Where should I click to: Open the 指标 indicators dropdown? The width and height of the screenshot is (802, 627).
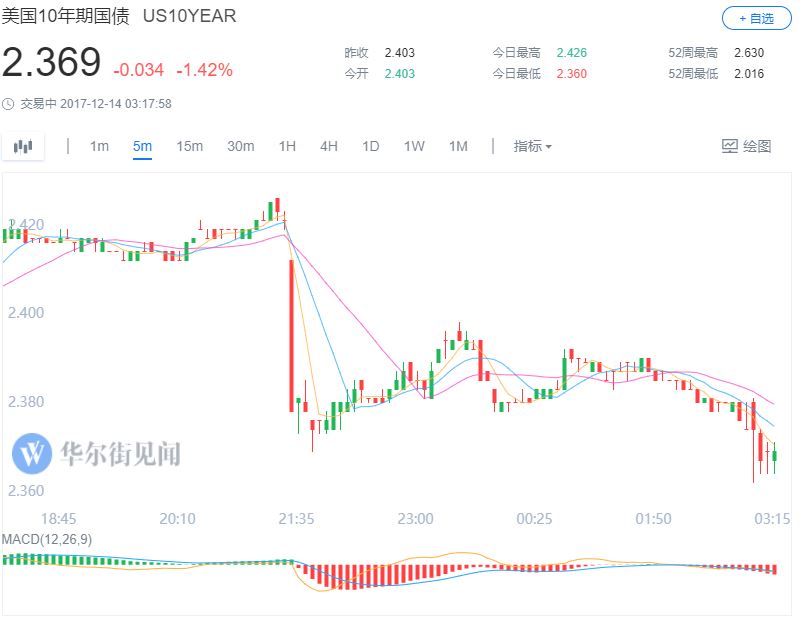532,147
